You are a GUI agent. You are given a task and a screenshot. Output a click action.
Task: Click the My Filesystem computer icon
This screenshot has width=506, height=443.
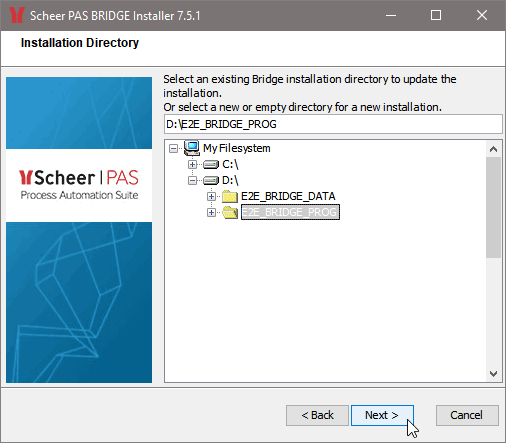pyautogui.click(x=192, y=148)
